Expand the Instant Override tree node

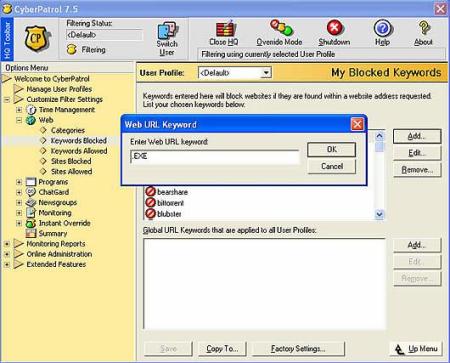[x=19, y=223]
